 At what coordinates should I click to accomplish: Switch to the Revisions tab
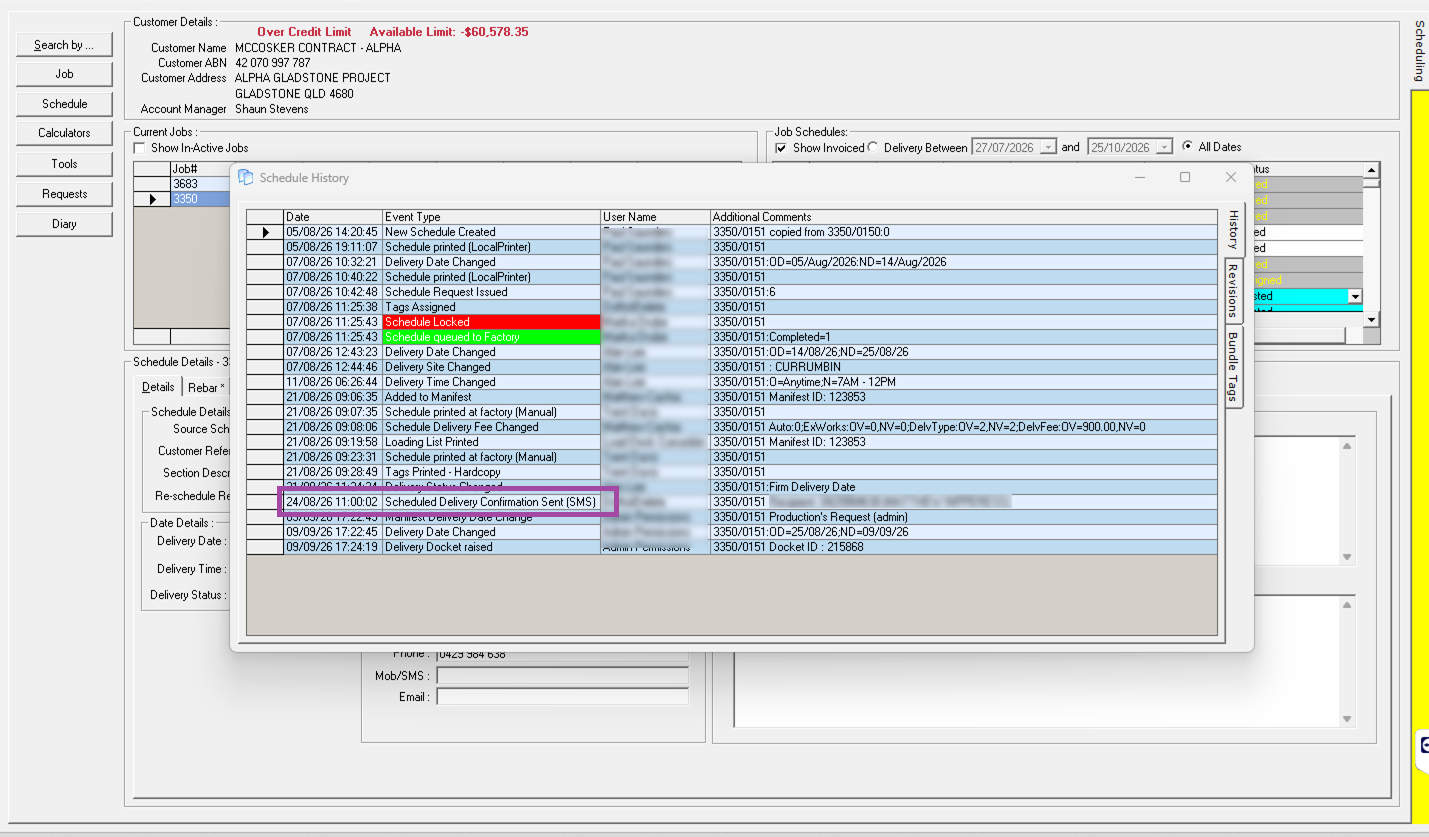[x=1233, y=290]
